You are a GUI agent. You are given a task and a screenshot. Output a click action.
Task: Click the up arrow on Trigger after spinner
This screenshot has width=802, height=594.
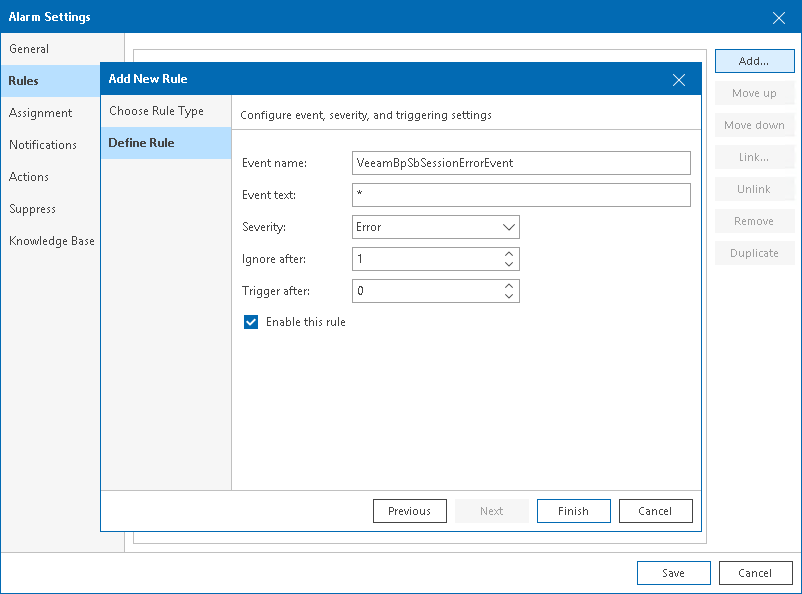coord(508,286)
